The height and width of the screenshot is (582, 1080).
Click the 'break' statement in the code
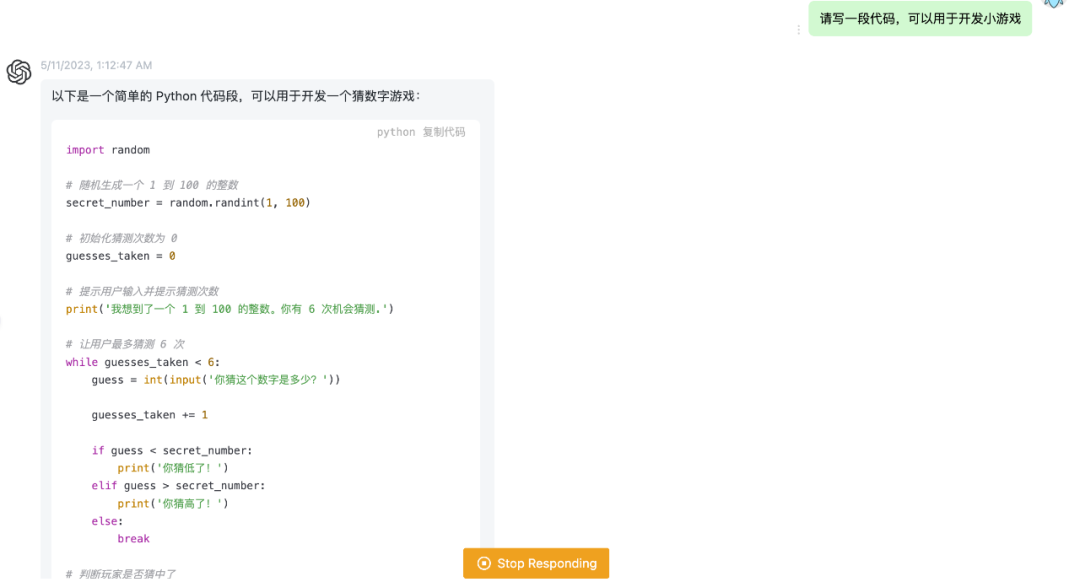click(133, 539)
